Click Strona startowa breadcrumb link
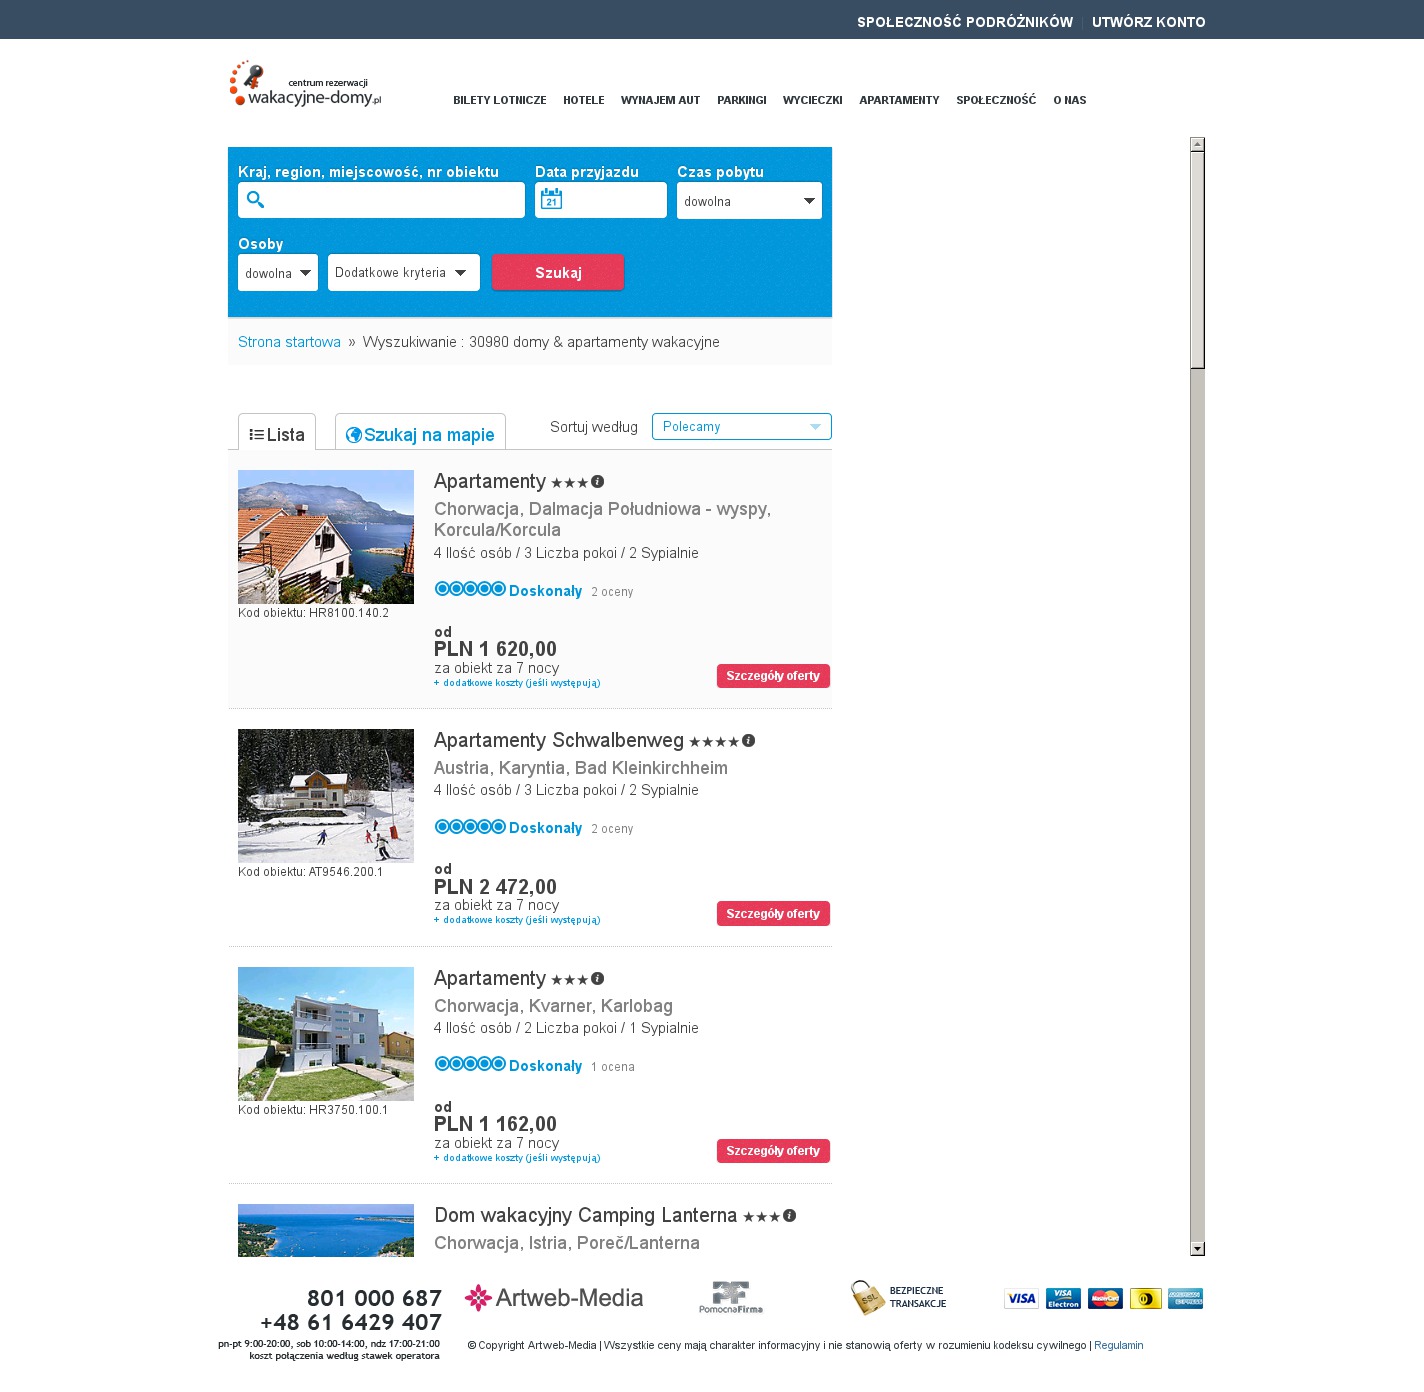This screenshot has width=1424, height=1392. pos(289,342)
